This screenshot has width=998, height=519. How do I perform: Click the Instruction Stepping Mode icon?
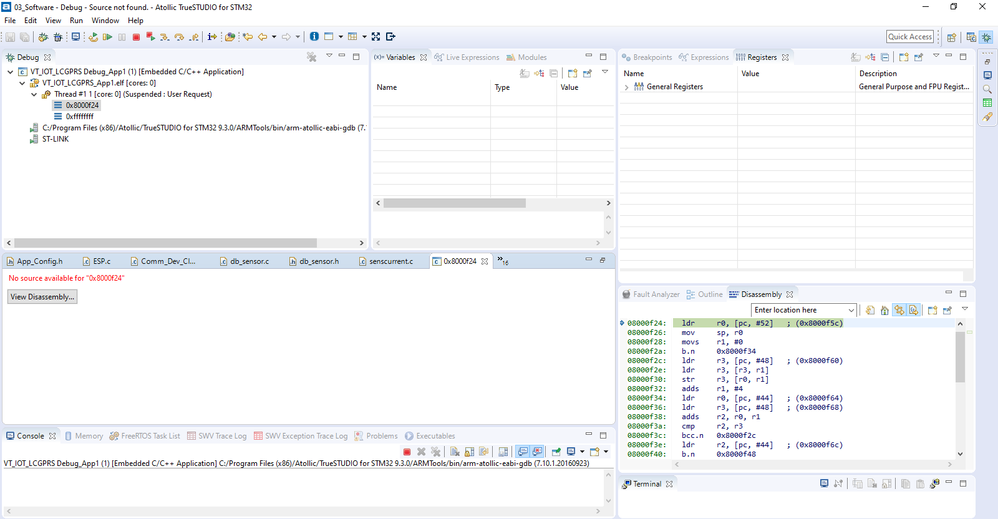(212, 37)
